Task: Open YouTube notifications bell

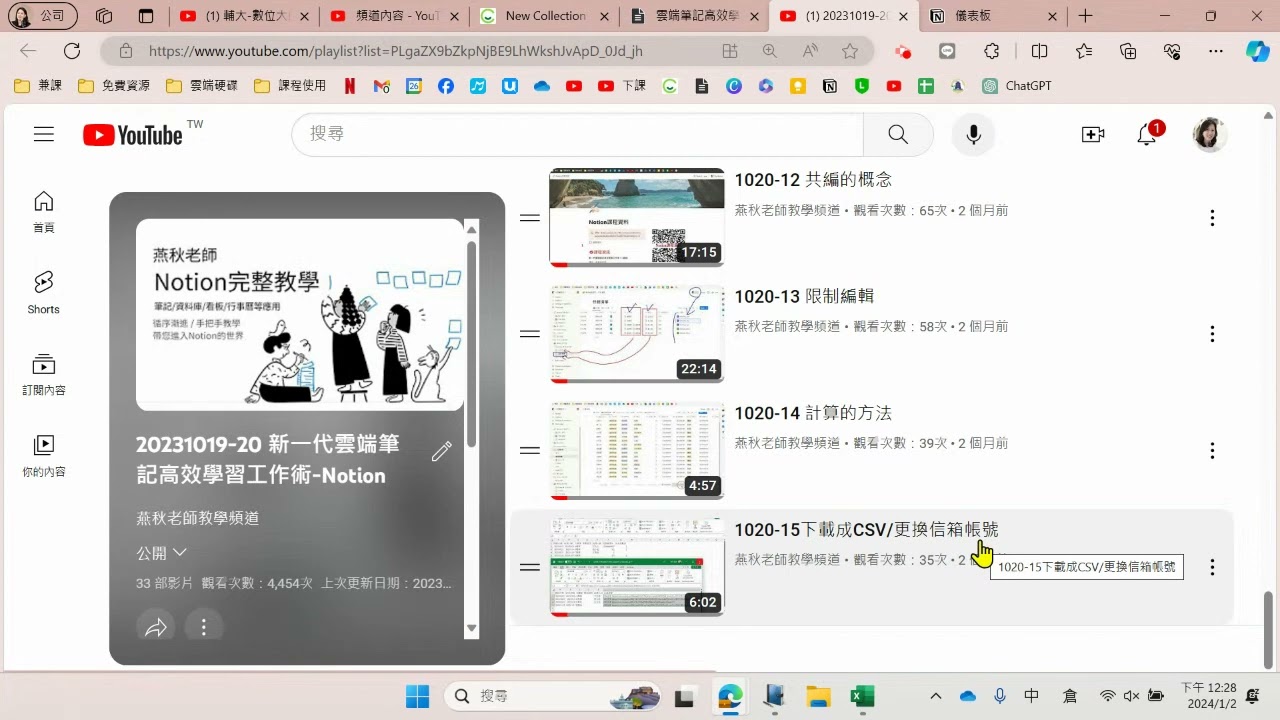Action: [x=1148, y=135]
